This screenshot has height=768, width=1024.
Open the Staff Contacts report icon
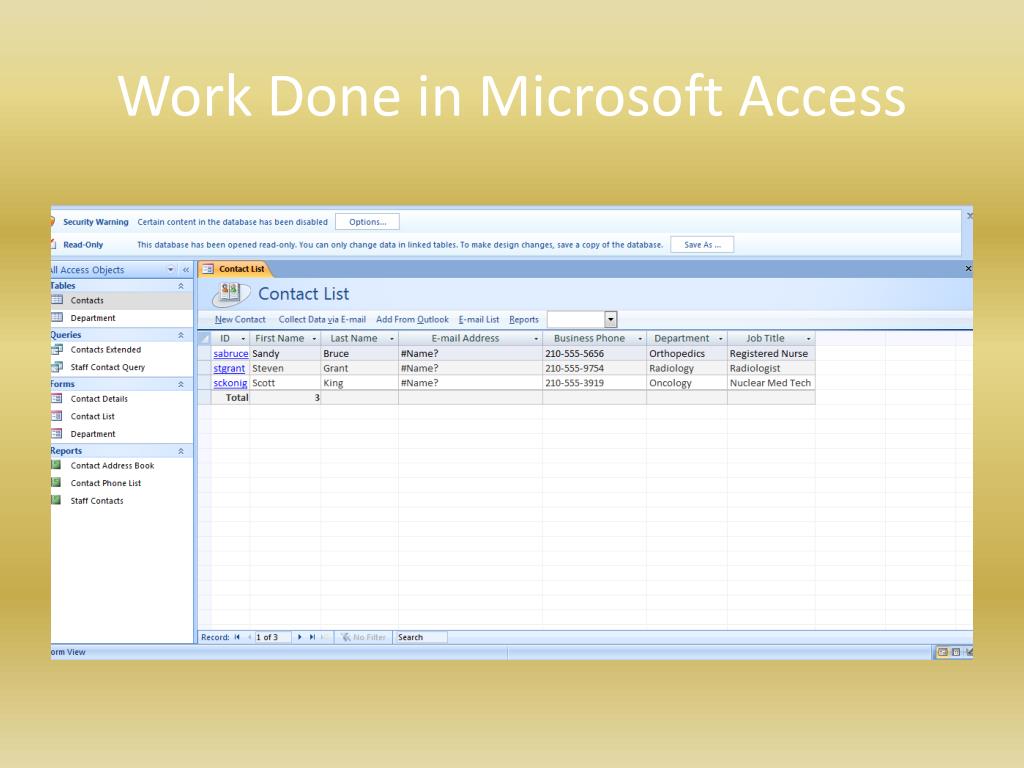pos(57,500)
